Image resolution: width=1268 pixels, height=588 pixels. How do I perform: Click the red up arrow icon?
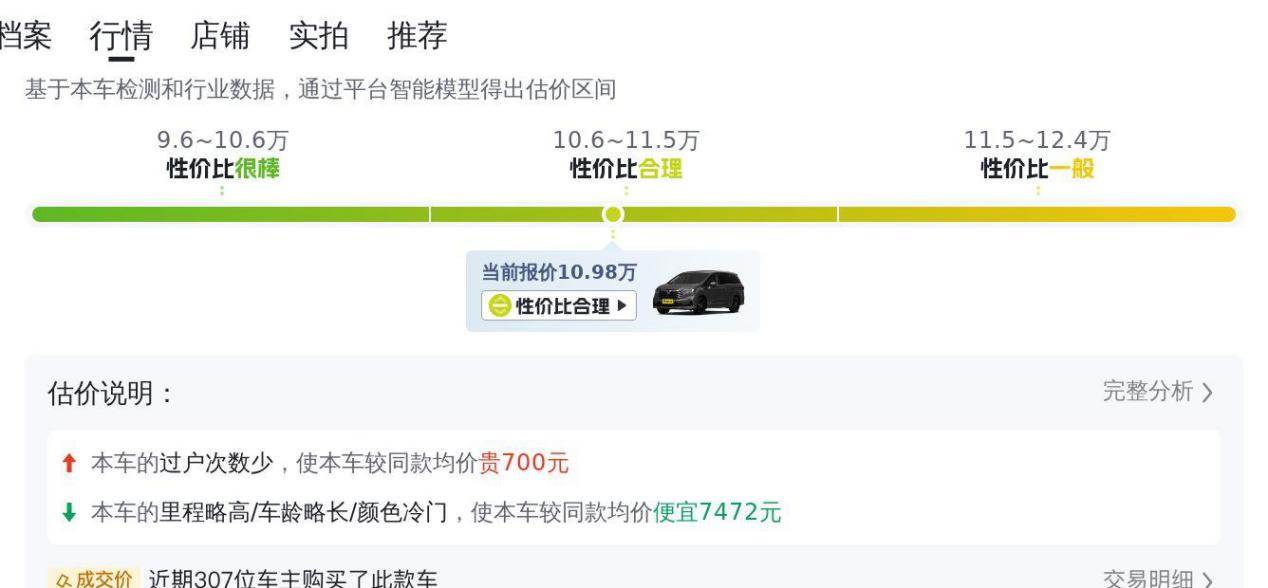69,463
